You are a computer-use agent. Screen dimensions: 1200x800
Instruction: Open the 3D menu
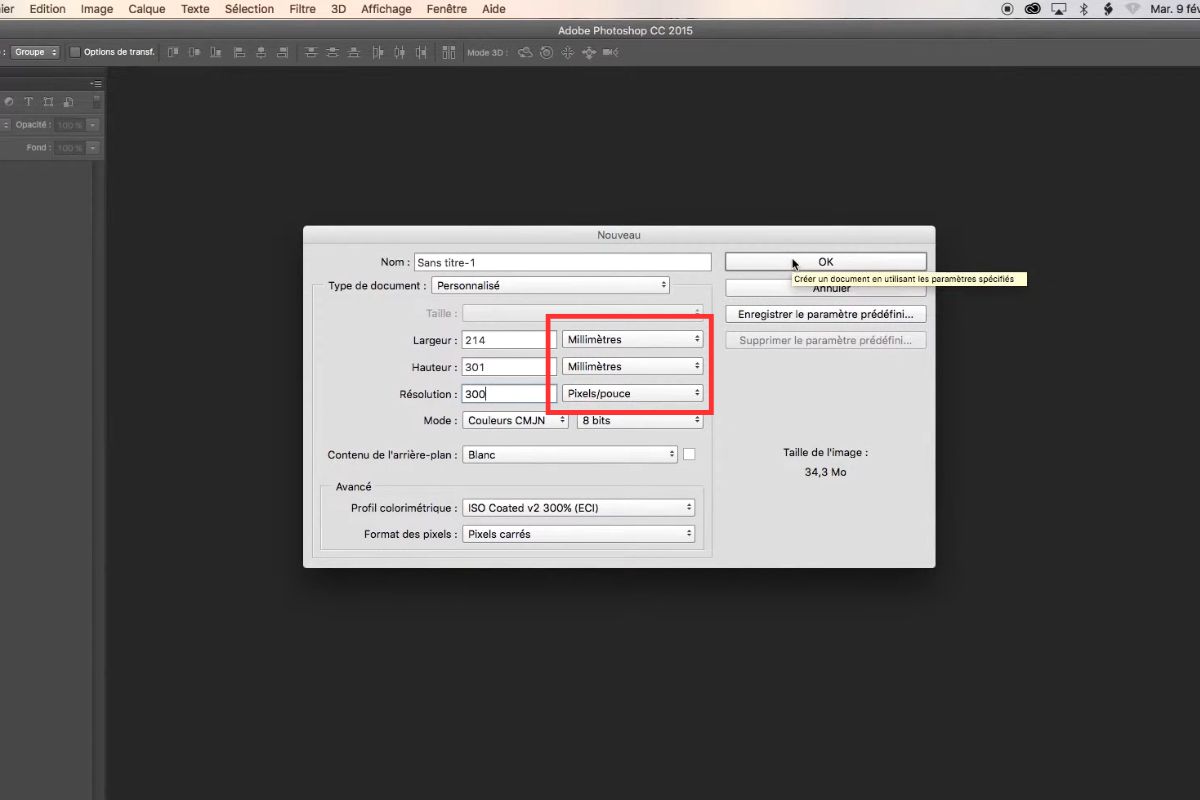coord(339,9)
